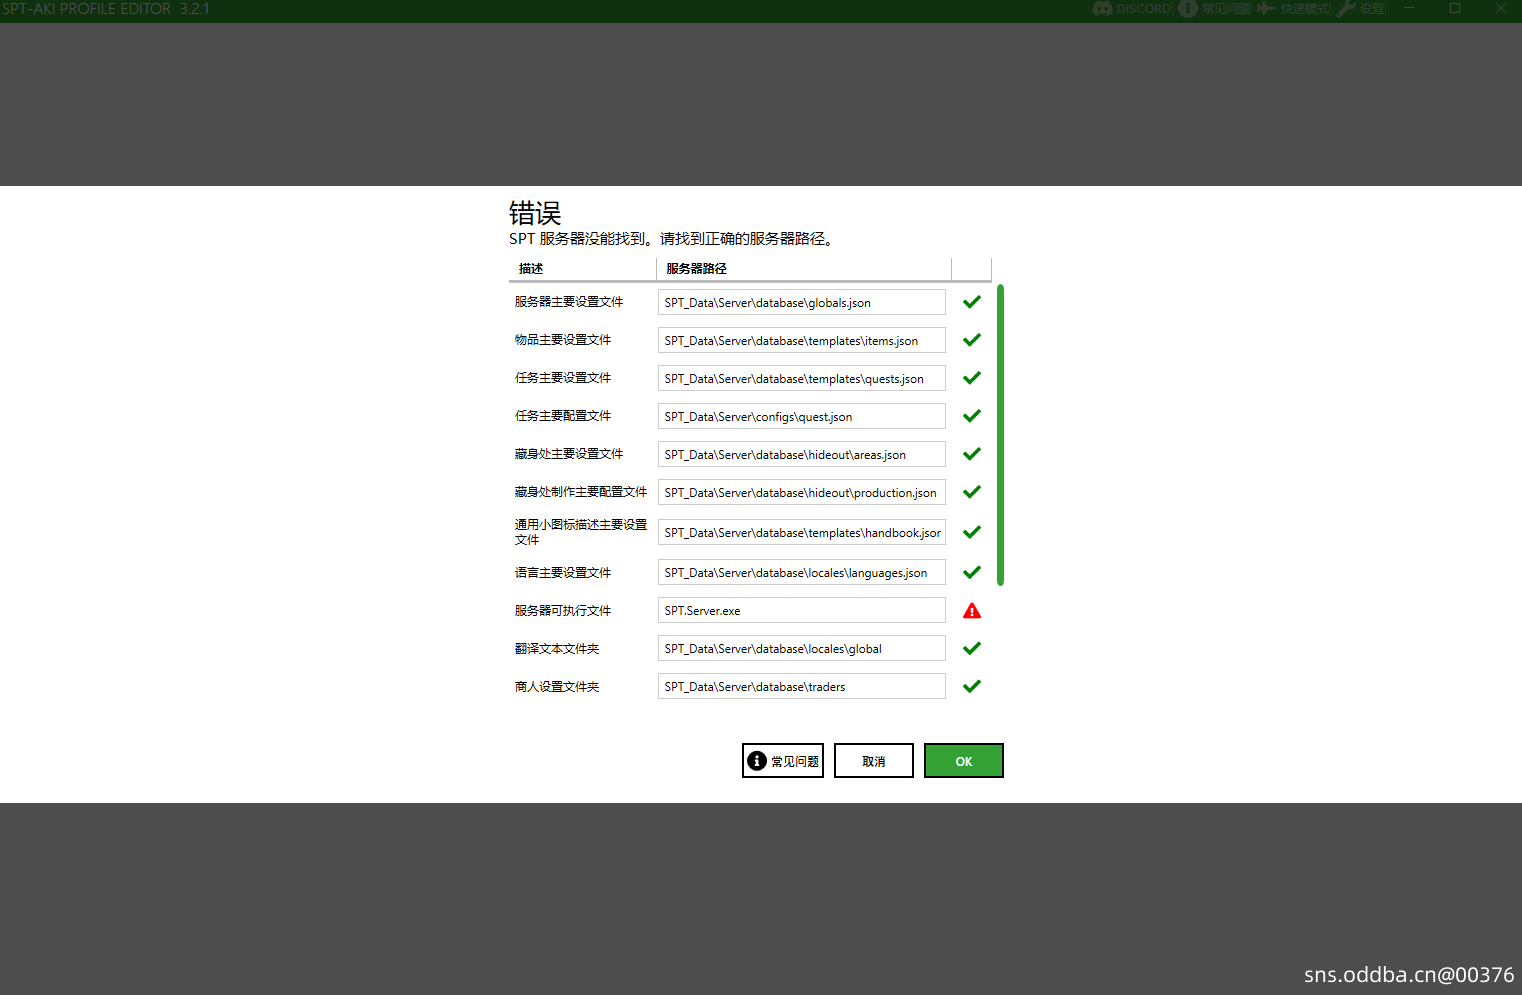Image resolution: width=1522 pixels, height=995 pixels.
Task: Click the green OK button
Action: [x=963, y=760]
